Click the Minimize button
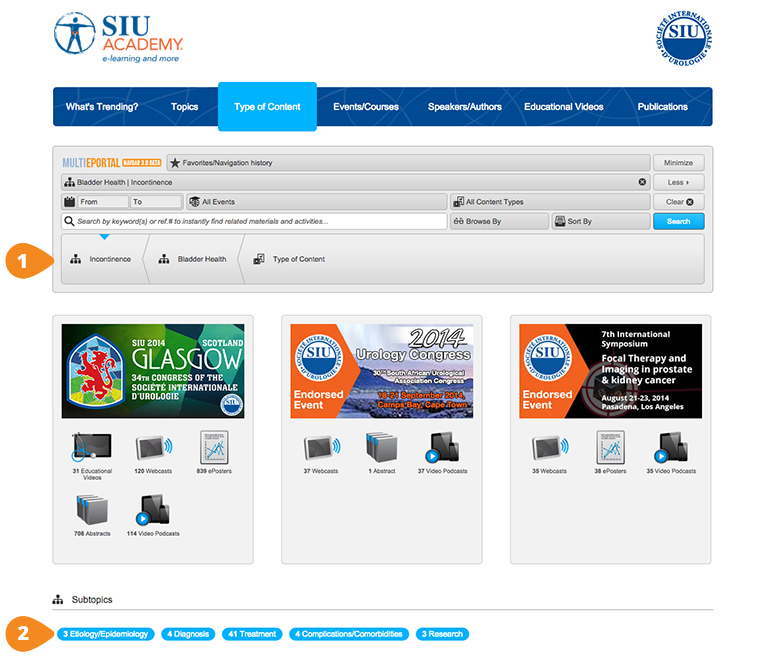This screenshot has width=761, height=663. click(x=678, y=163)
